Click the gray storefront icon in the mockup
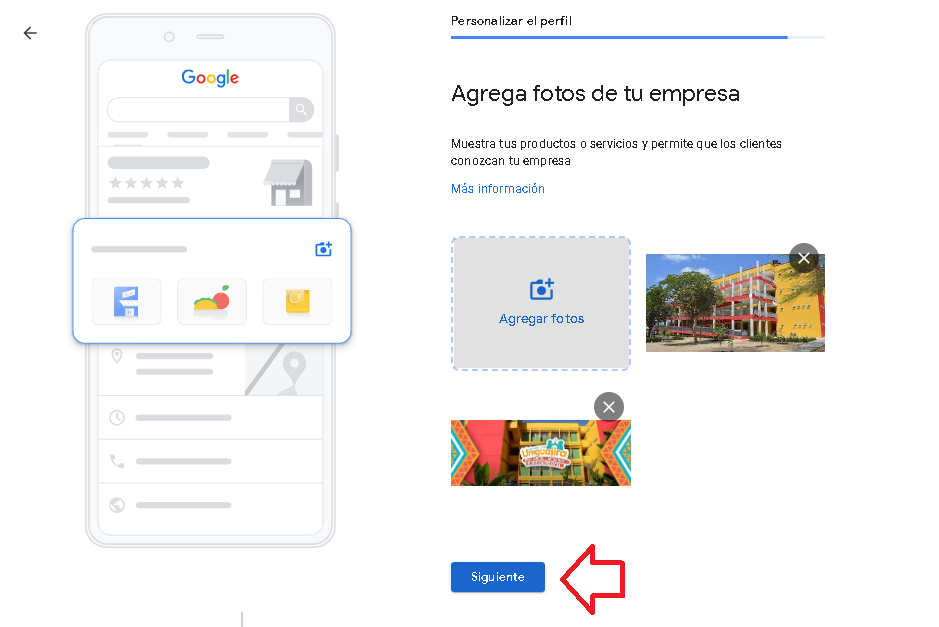This screenshot has height=627, width=939. click(288, 183)
